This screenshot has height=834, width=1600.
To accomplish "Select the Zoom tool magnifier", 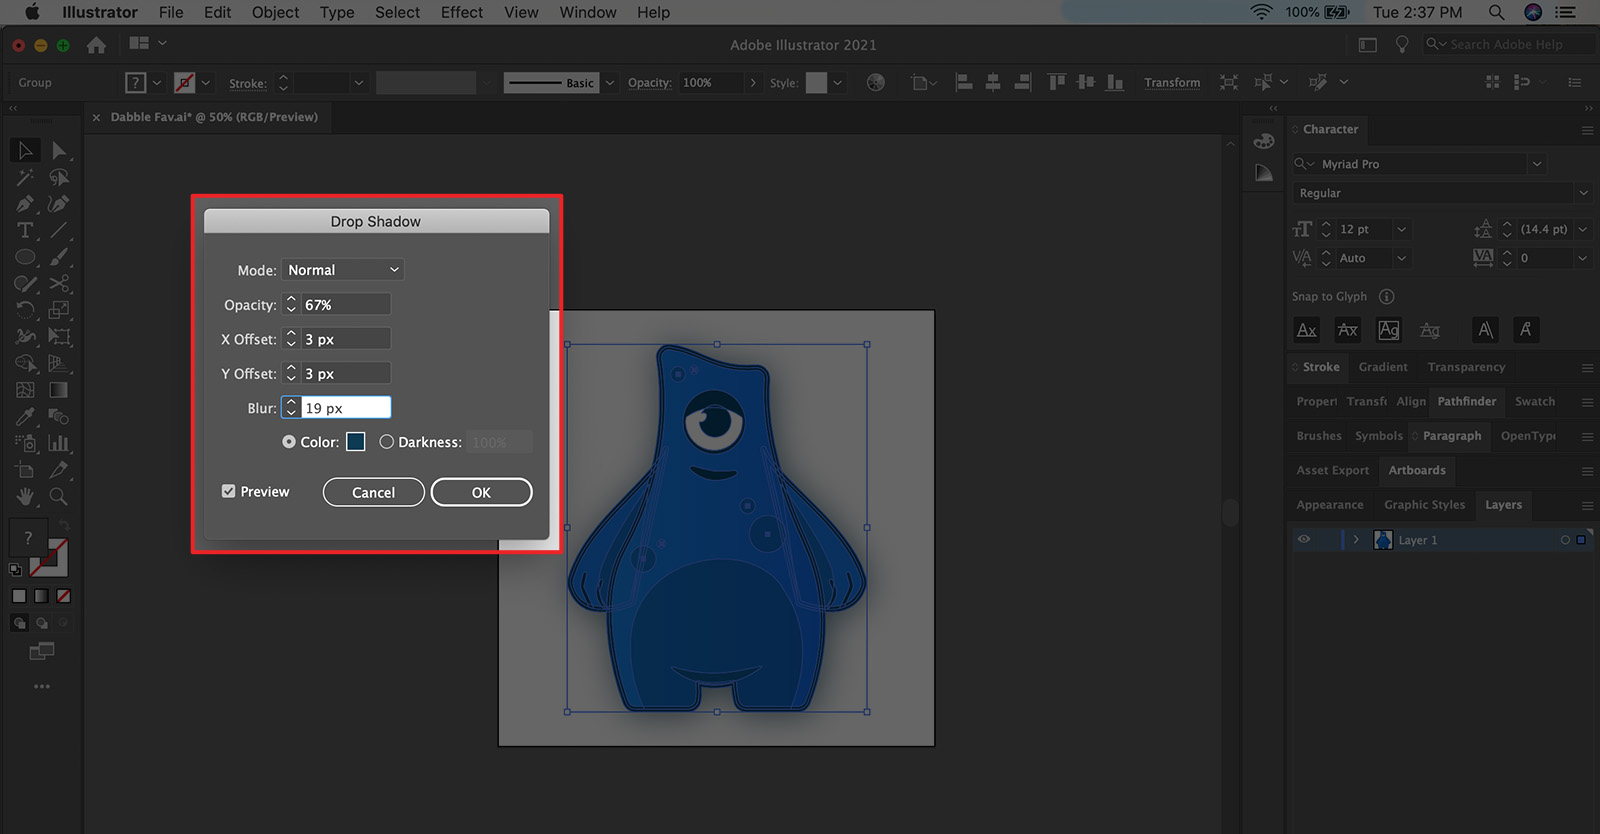I will pyautogui.click(x=59, y=496).
